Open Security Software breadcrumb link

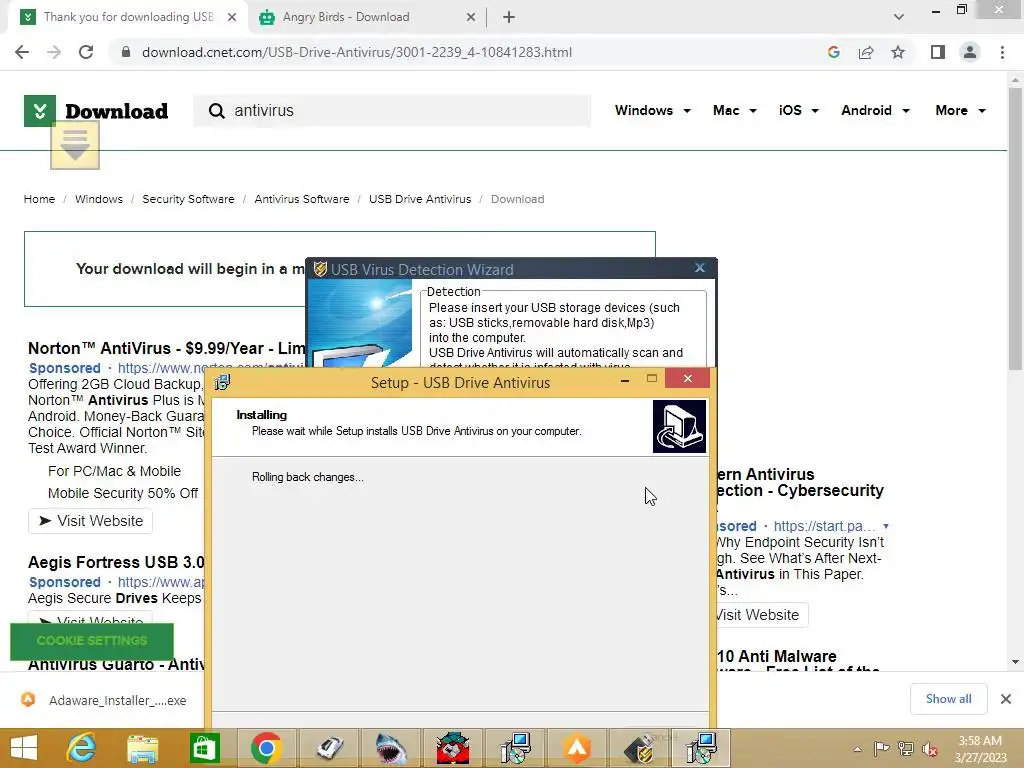pos(188,199)
